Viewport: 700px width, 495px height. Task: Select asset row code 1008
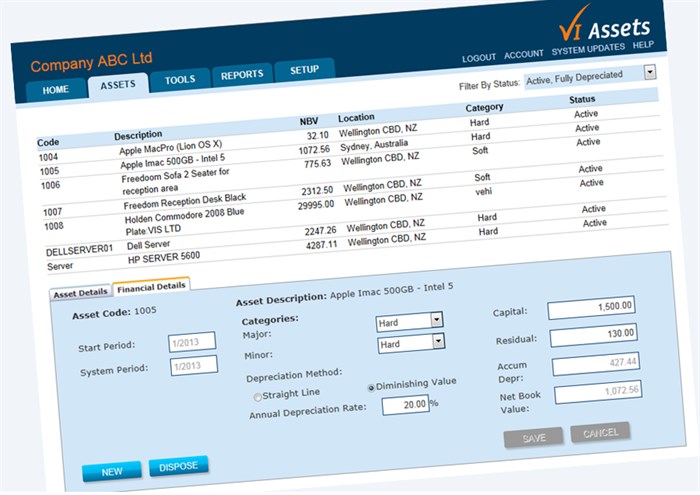click(54, 226)
